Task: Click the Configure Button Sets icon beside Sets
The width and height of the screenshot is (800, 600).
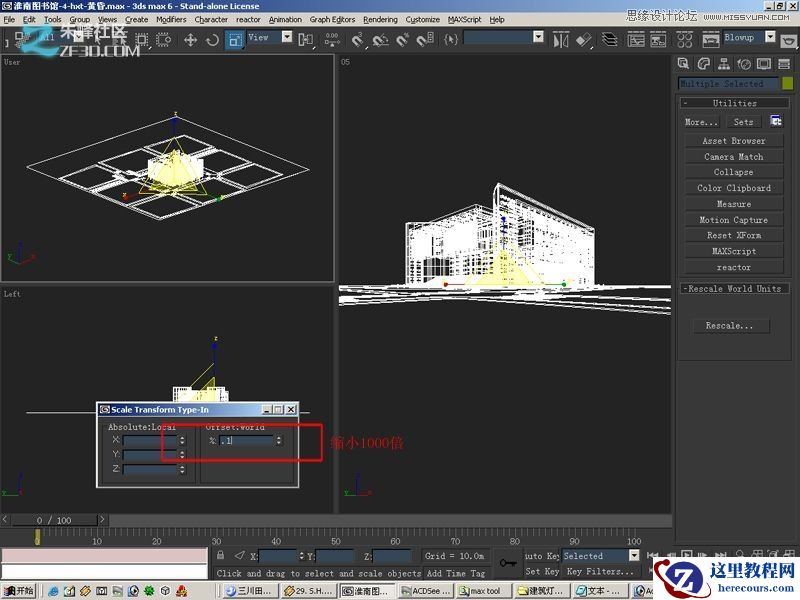Action: pos(776,122)
